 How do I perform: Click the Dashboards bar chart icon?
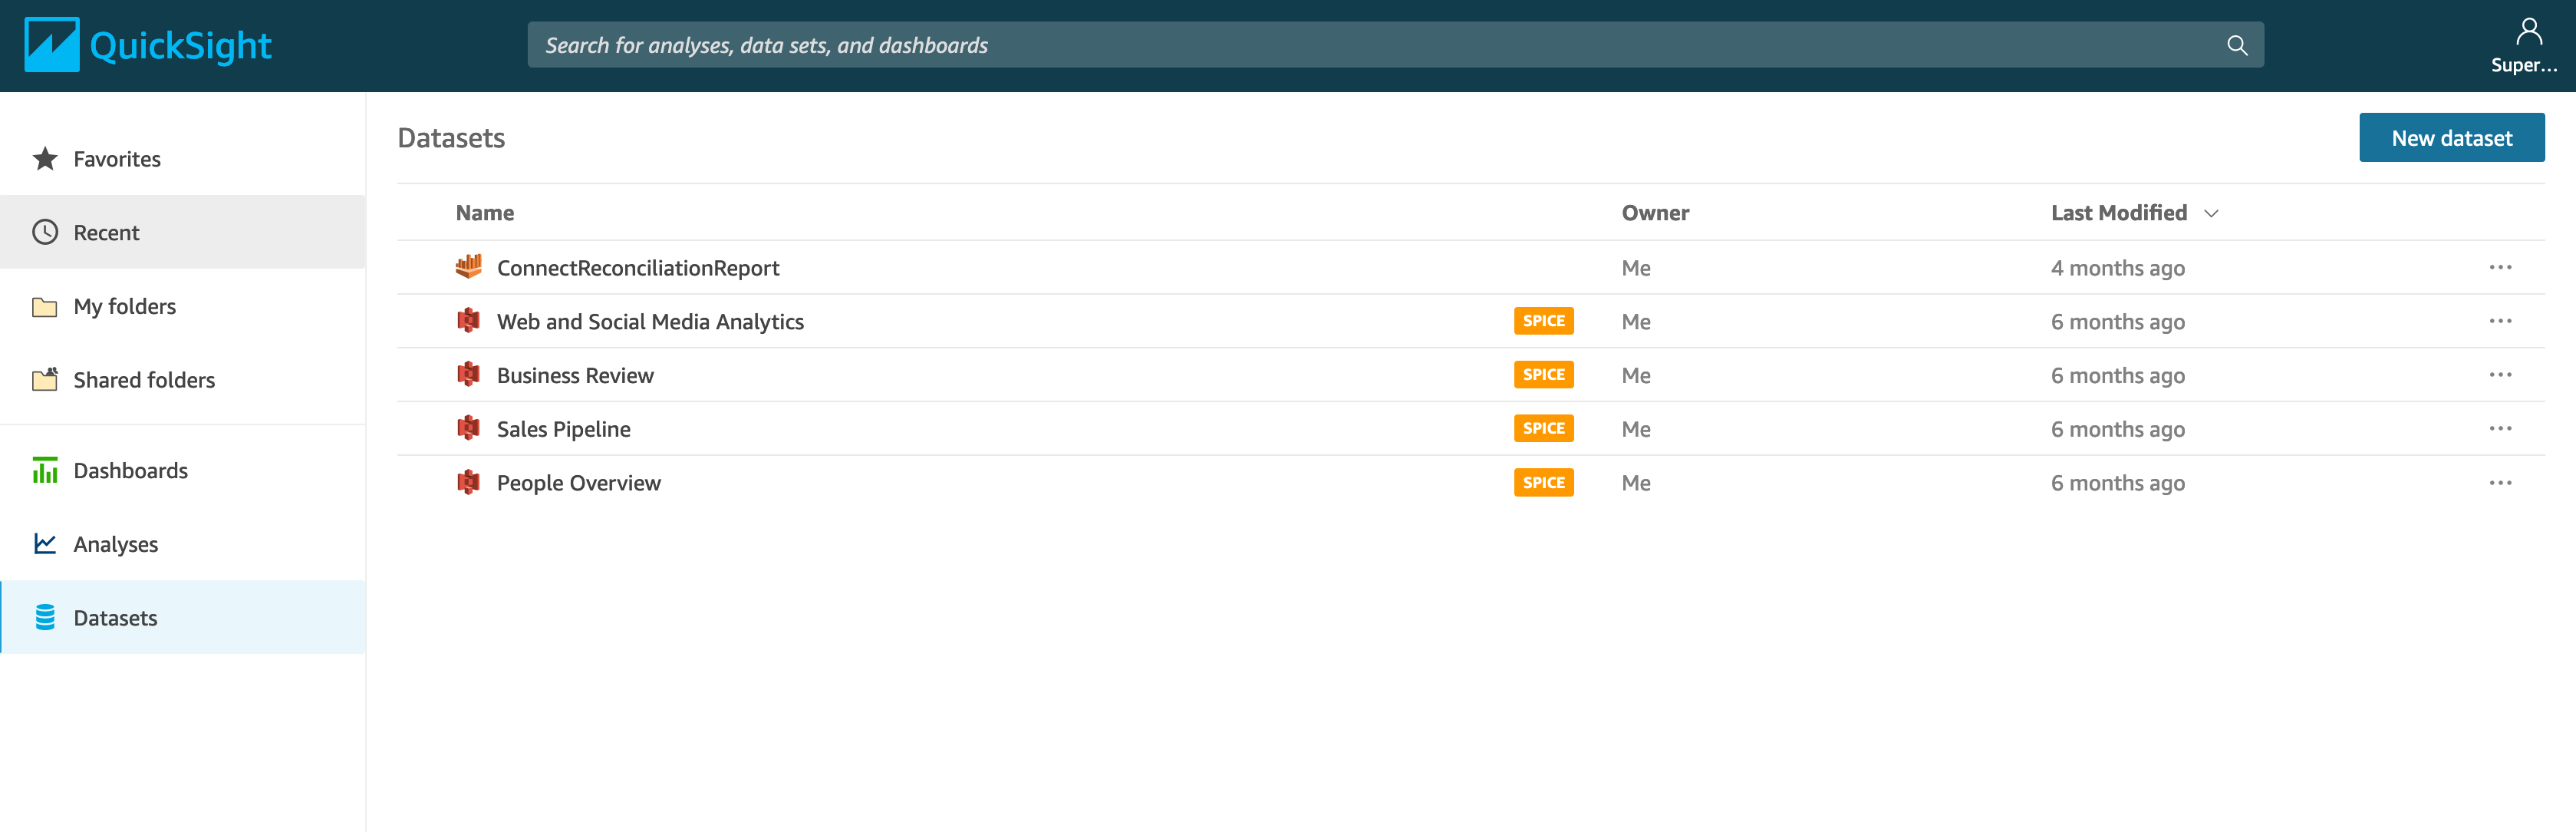pyautogui.click(x=45, y=470)
